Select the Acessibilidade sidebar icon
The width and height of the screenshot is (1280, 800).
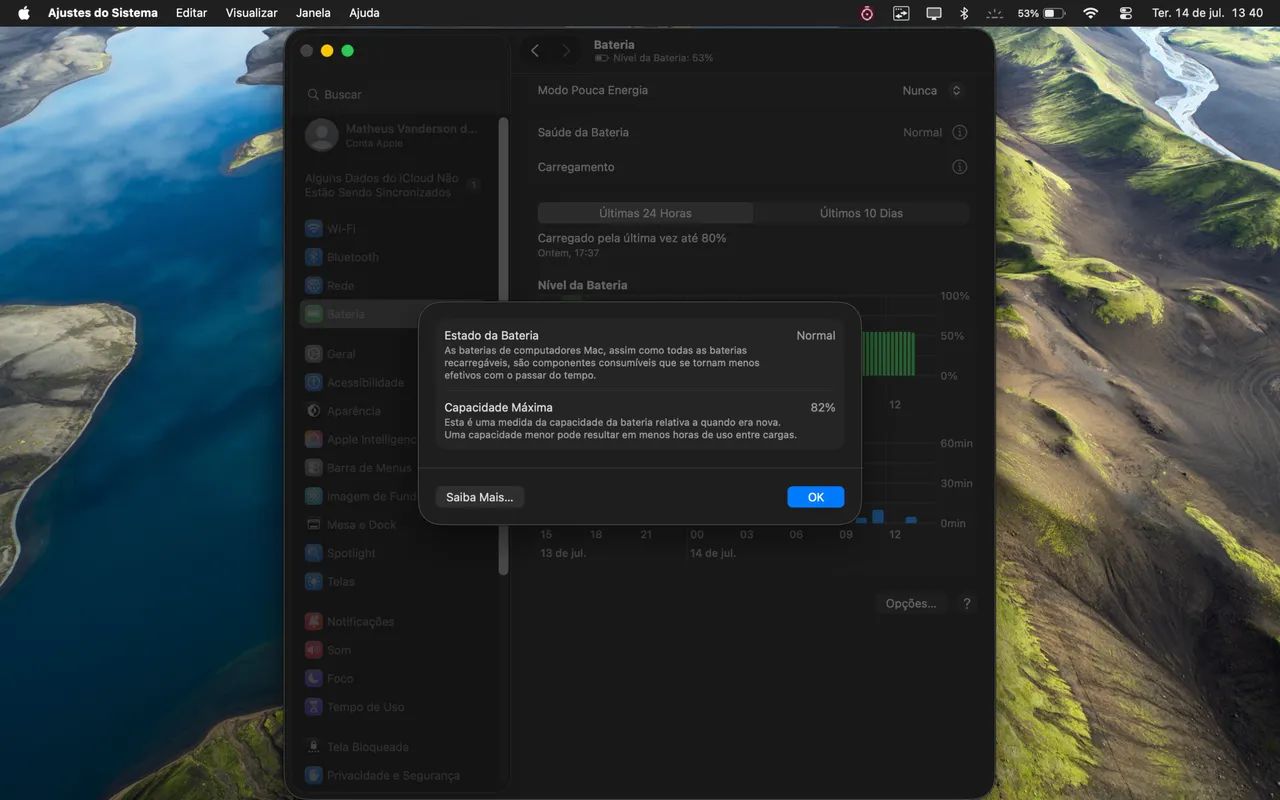[314, 382]
